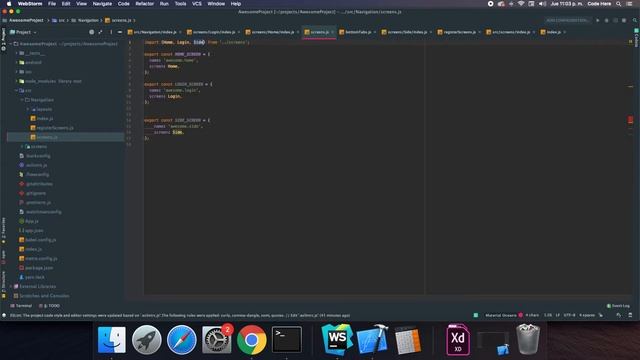Click AwesomeProject in the breadcrumb bar
This screenshot has width=640, height=360.
pyautogui.click(x=26, y=20)
